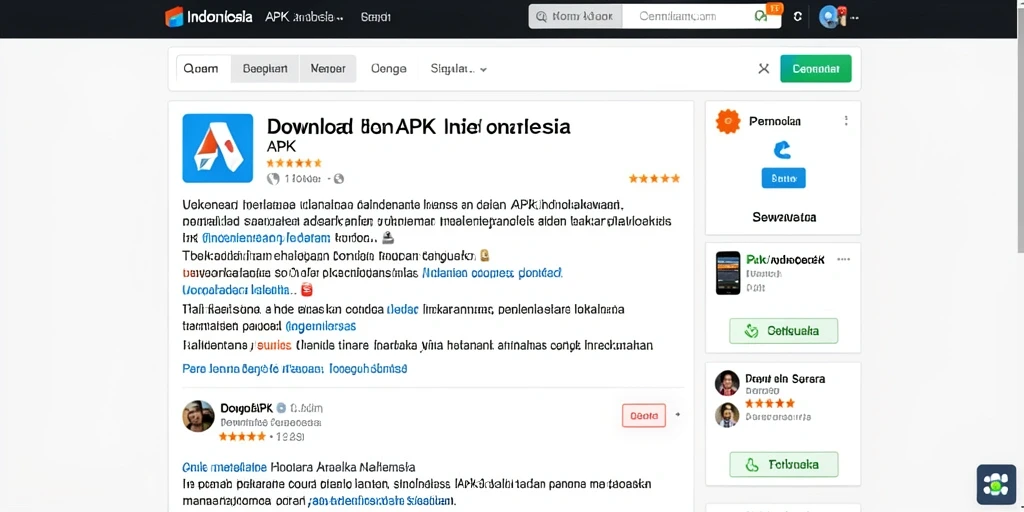Click the star rating under DoigobAPK
The image size is (1024, 512).
pyautogui.click(x=242, y=436)
